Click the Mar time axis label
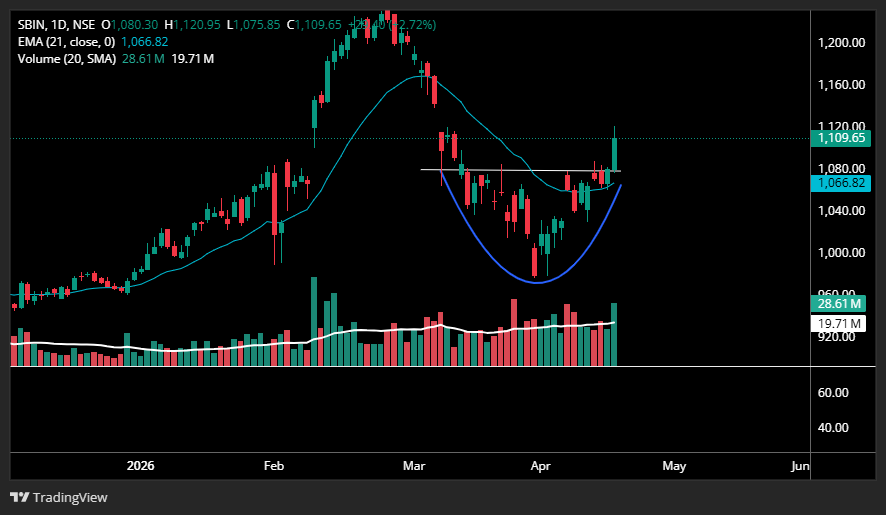 click(414, 466)
